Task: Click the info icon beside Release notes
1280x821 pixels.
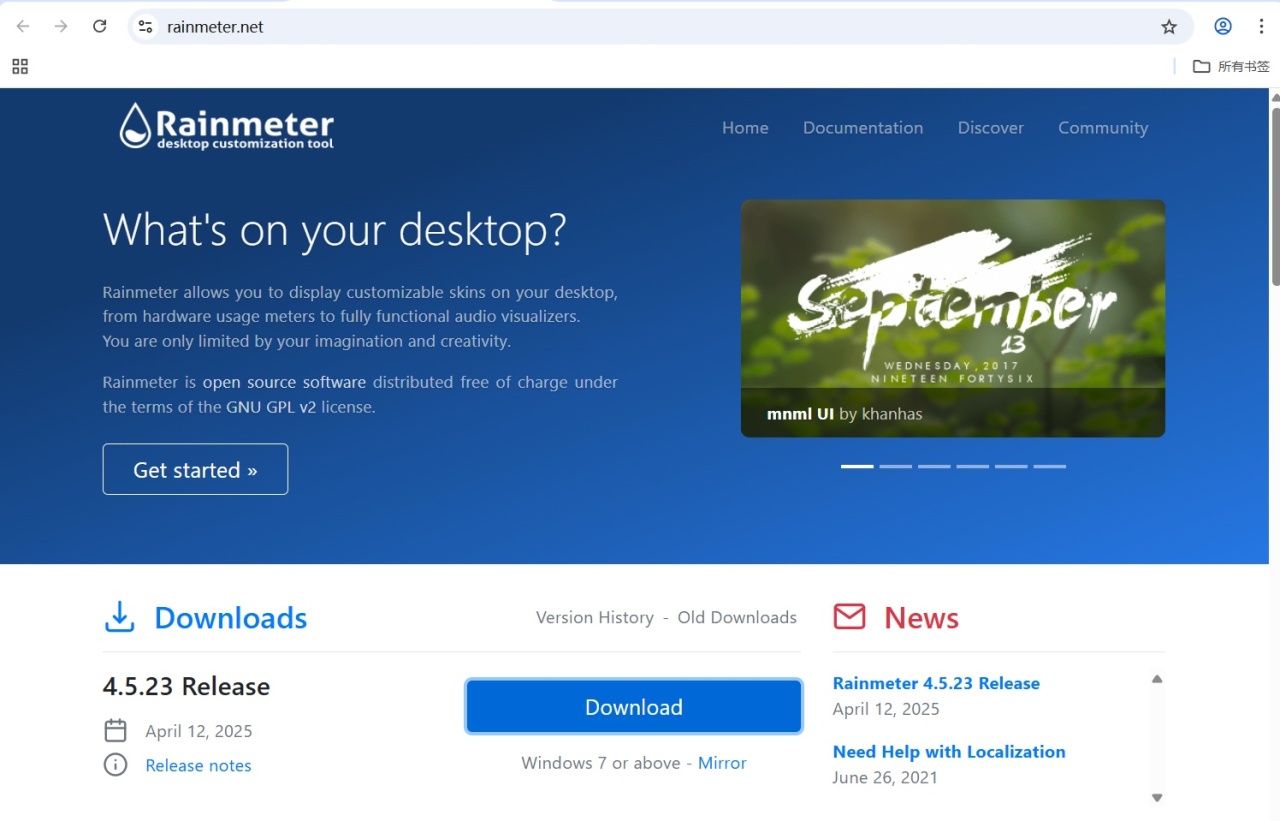Action: pos(116,765)
